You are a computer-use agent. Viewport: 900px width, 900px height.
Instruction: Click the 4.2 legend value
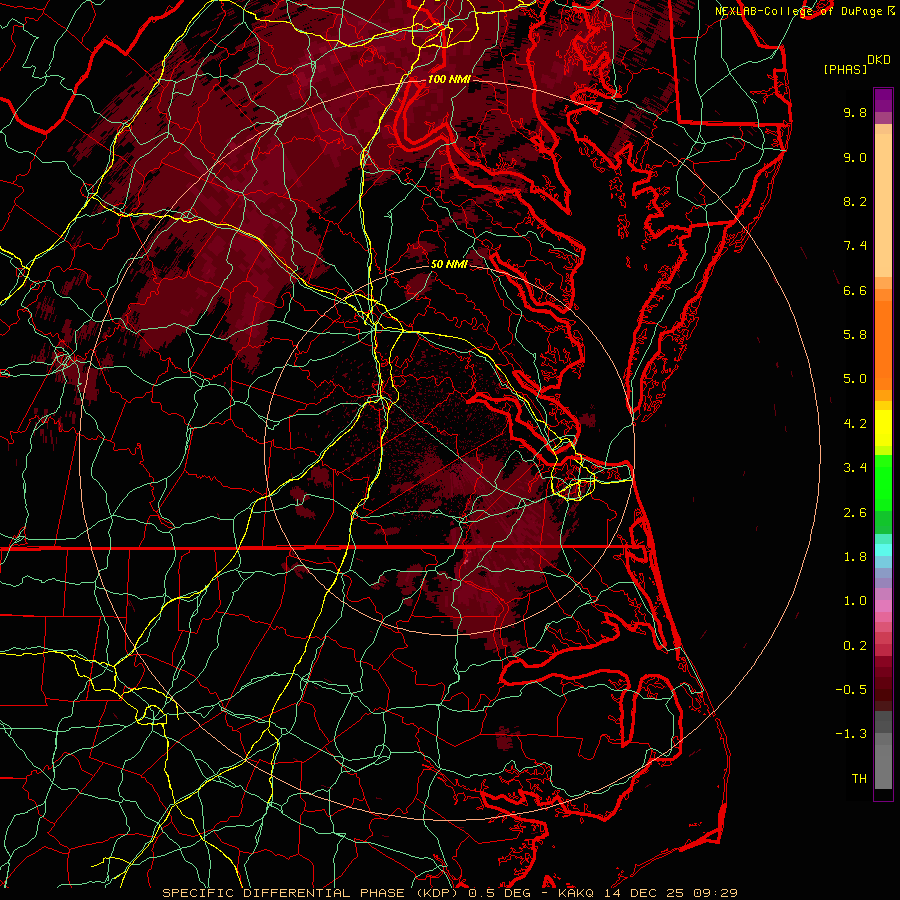pos(855,424)
